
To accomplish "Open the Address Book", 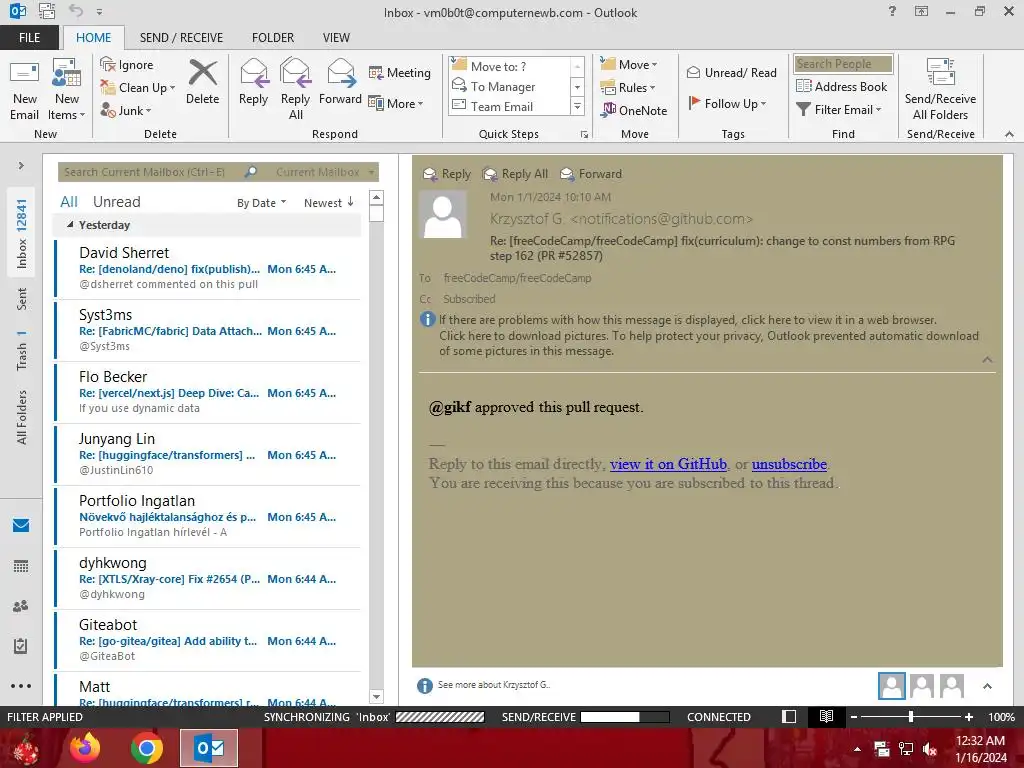I will (842, 86).
